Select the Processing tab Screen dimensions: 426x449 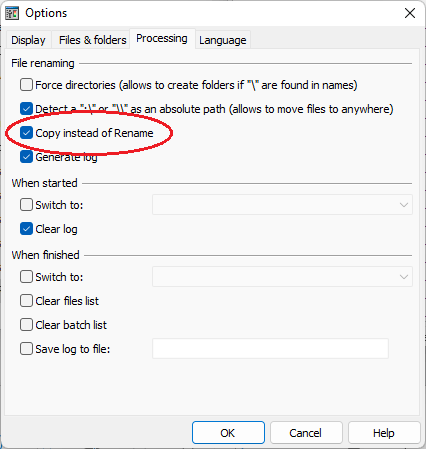point(162,39)
